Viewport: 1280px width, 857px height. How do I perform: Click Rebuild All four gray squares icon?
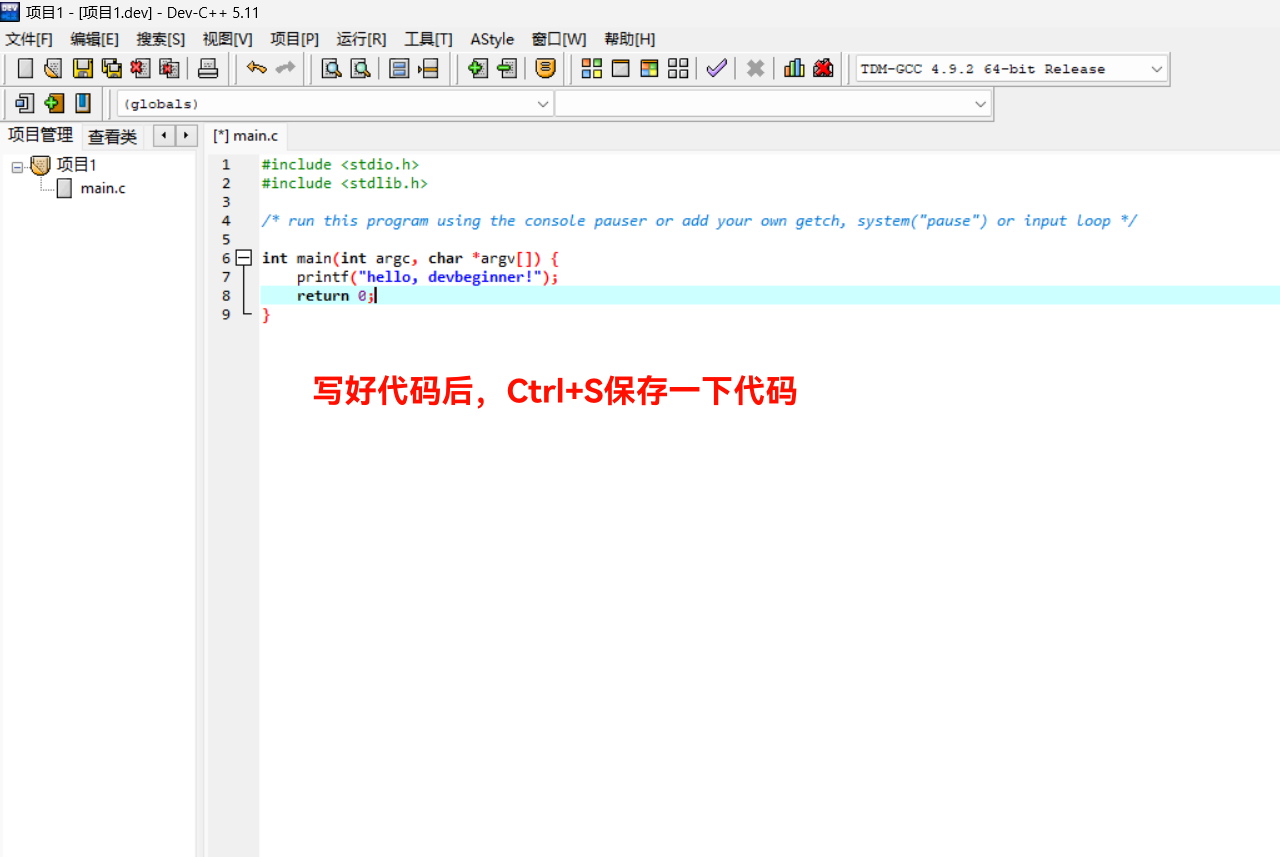click(x=678, y=68)
